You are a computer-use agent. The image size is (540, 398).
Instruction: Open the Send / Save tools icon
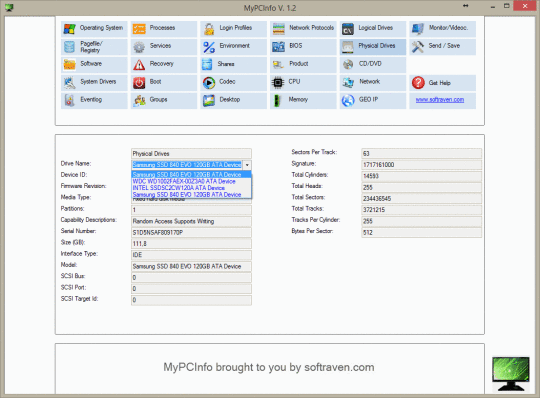click(x=418, y=47)
